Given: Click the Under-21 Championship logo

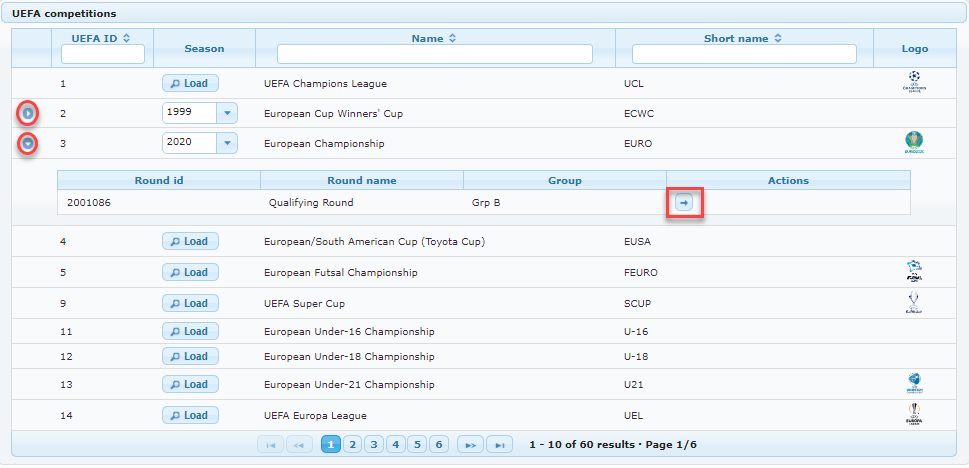Looking at the screenshot, I should [x=914, y=383].
